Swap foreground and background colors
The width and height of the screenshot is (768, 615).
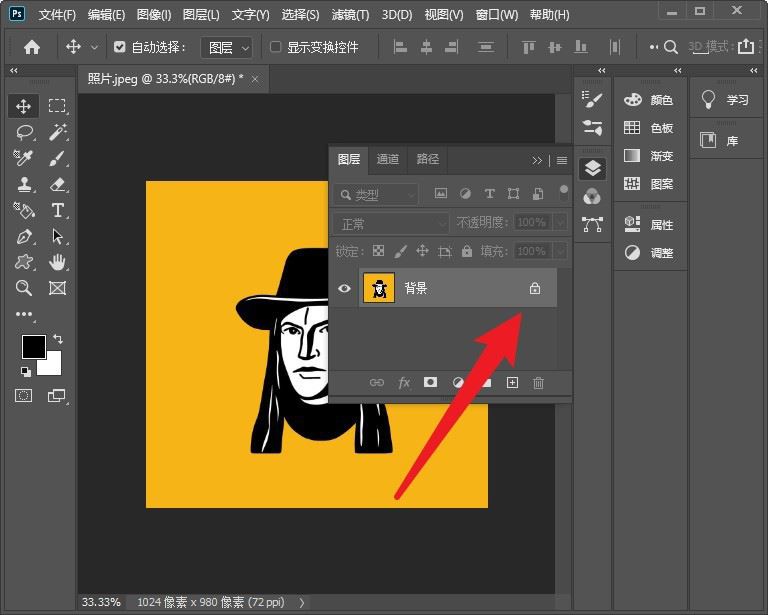click(58, 339)
